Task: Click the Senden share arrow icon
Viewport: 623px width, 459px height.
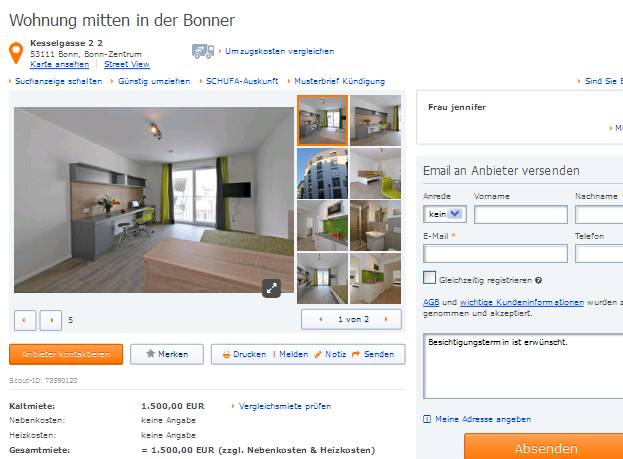Action: point(356,354)
